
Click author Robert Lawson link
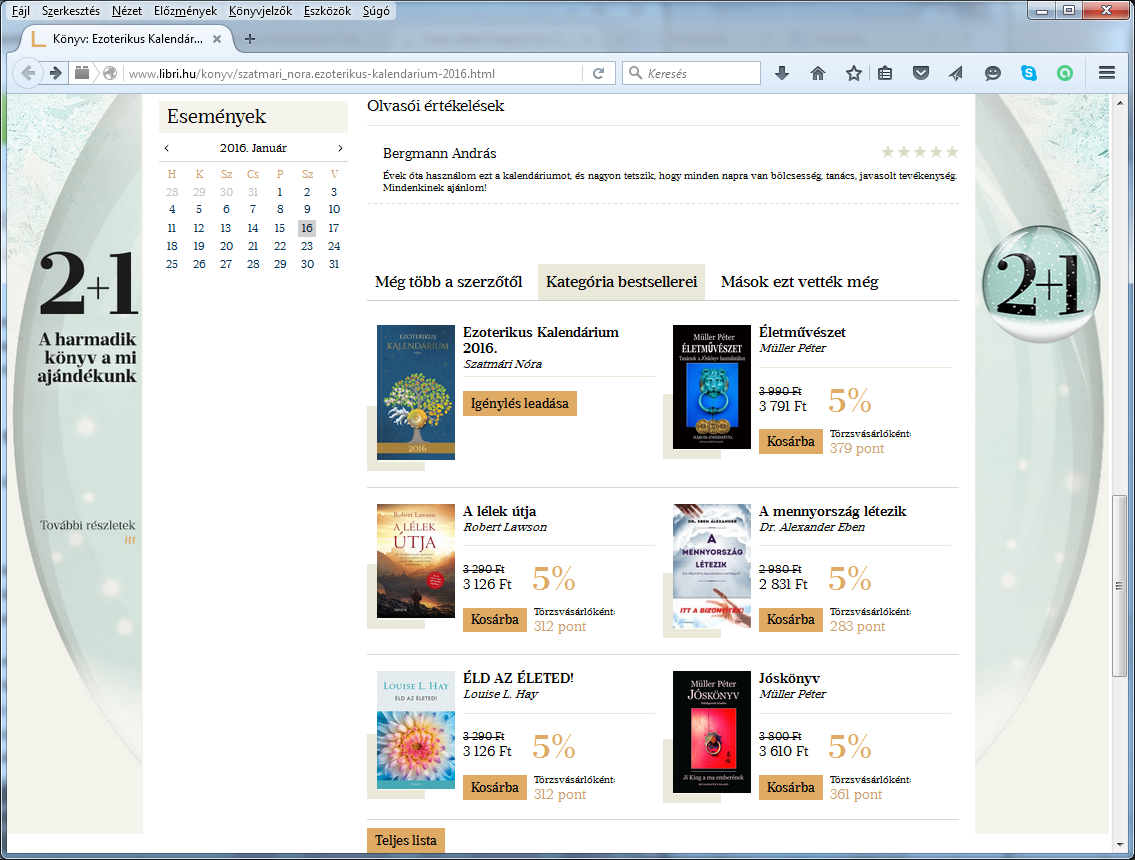tap(505, 527)
